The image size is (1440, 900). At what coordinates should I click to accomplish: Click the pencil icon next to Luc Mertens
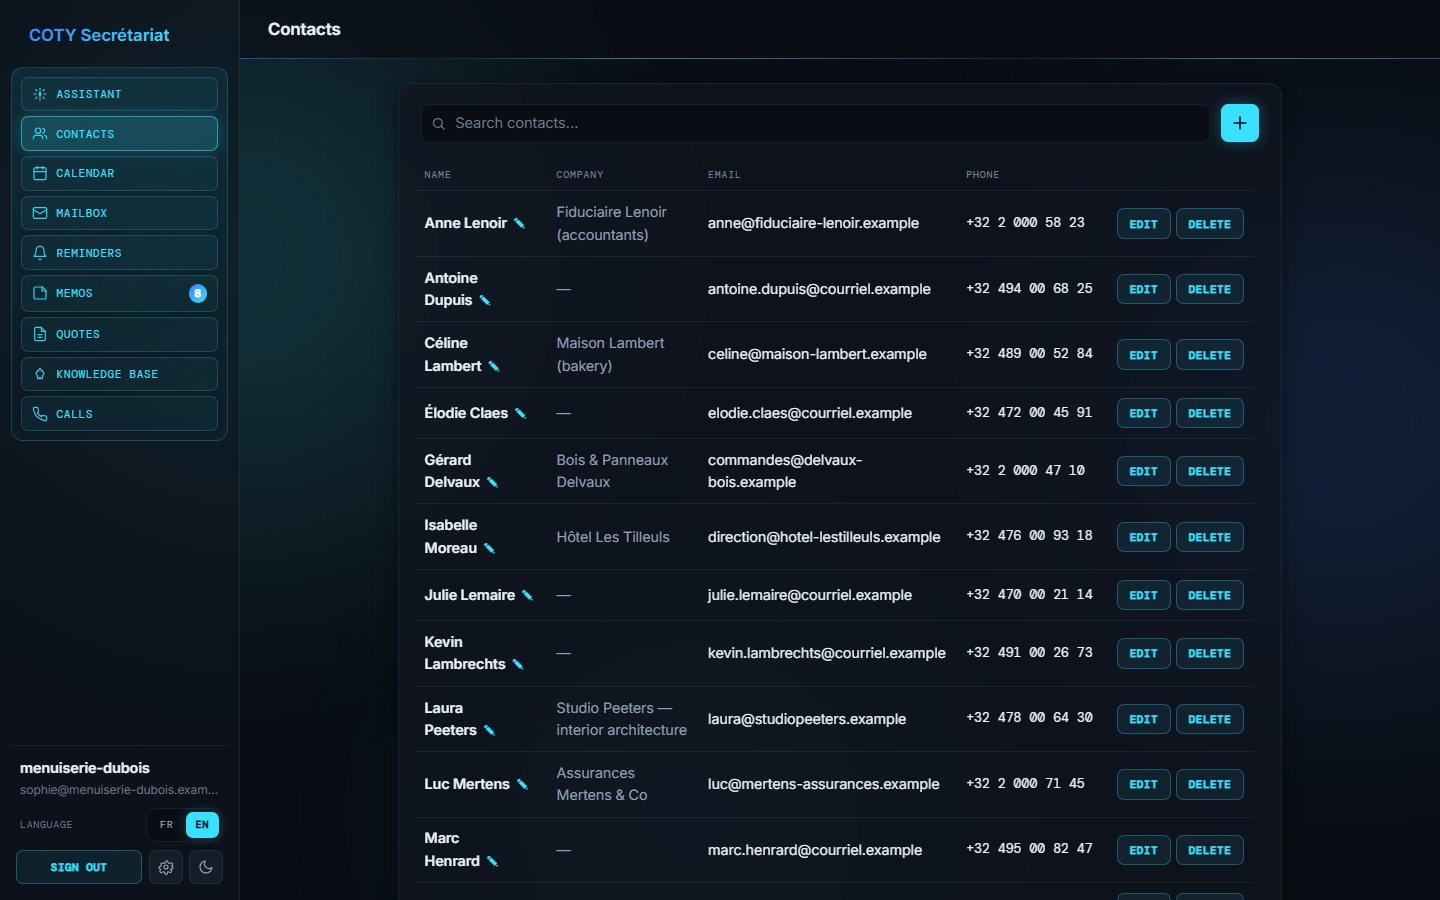[x=522, y=784]
